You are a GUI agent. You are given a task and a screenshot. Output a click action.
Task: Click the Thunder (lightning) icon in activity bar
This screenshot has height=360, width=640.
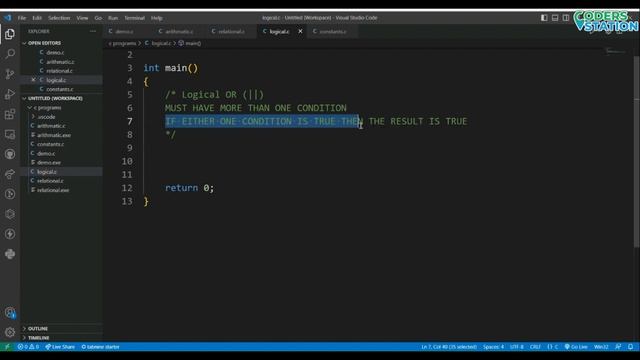pos(10,234)
